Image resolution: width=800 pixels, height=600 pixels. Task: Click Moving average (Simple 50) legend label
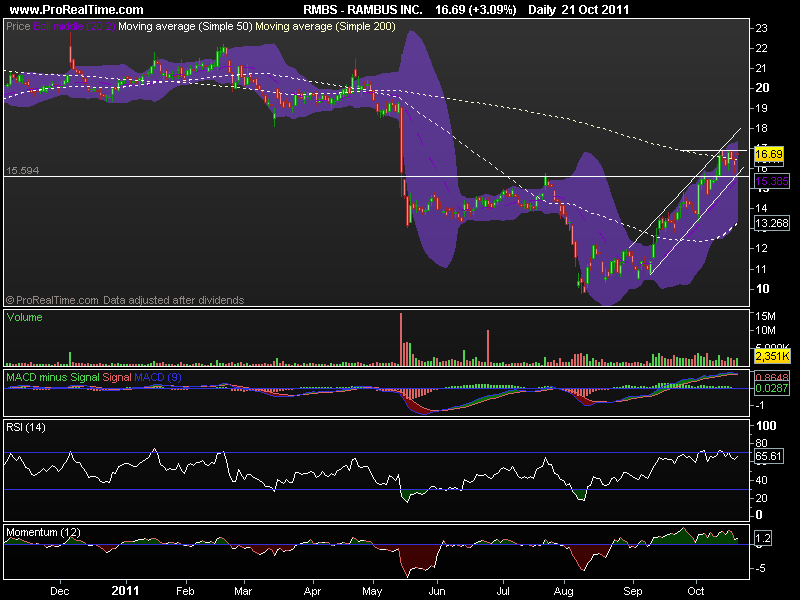185,26
